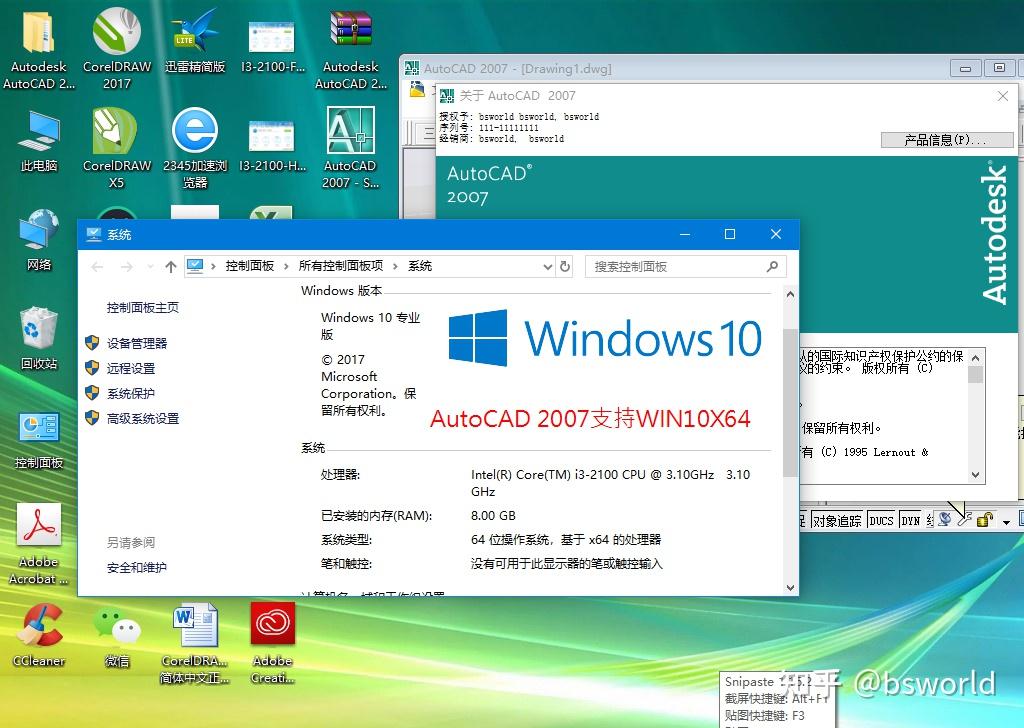Open the 回收站 (Recycle Bin)
This screenshot has height=728, width=1024.
[38, 330]
